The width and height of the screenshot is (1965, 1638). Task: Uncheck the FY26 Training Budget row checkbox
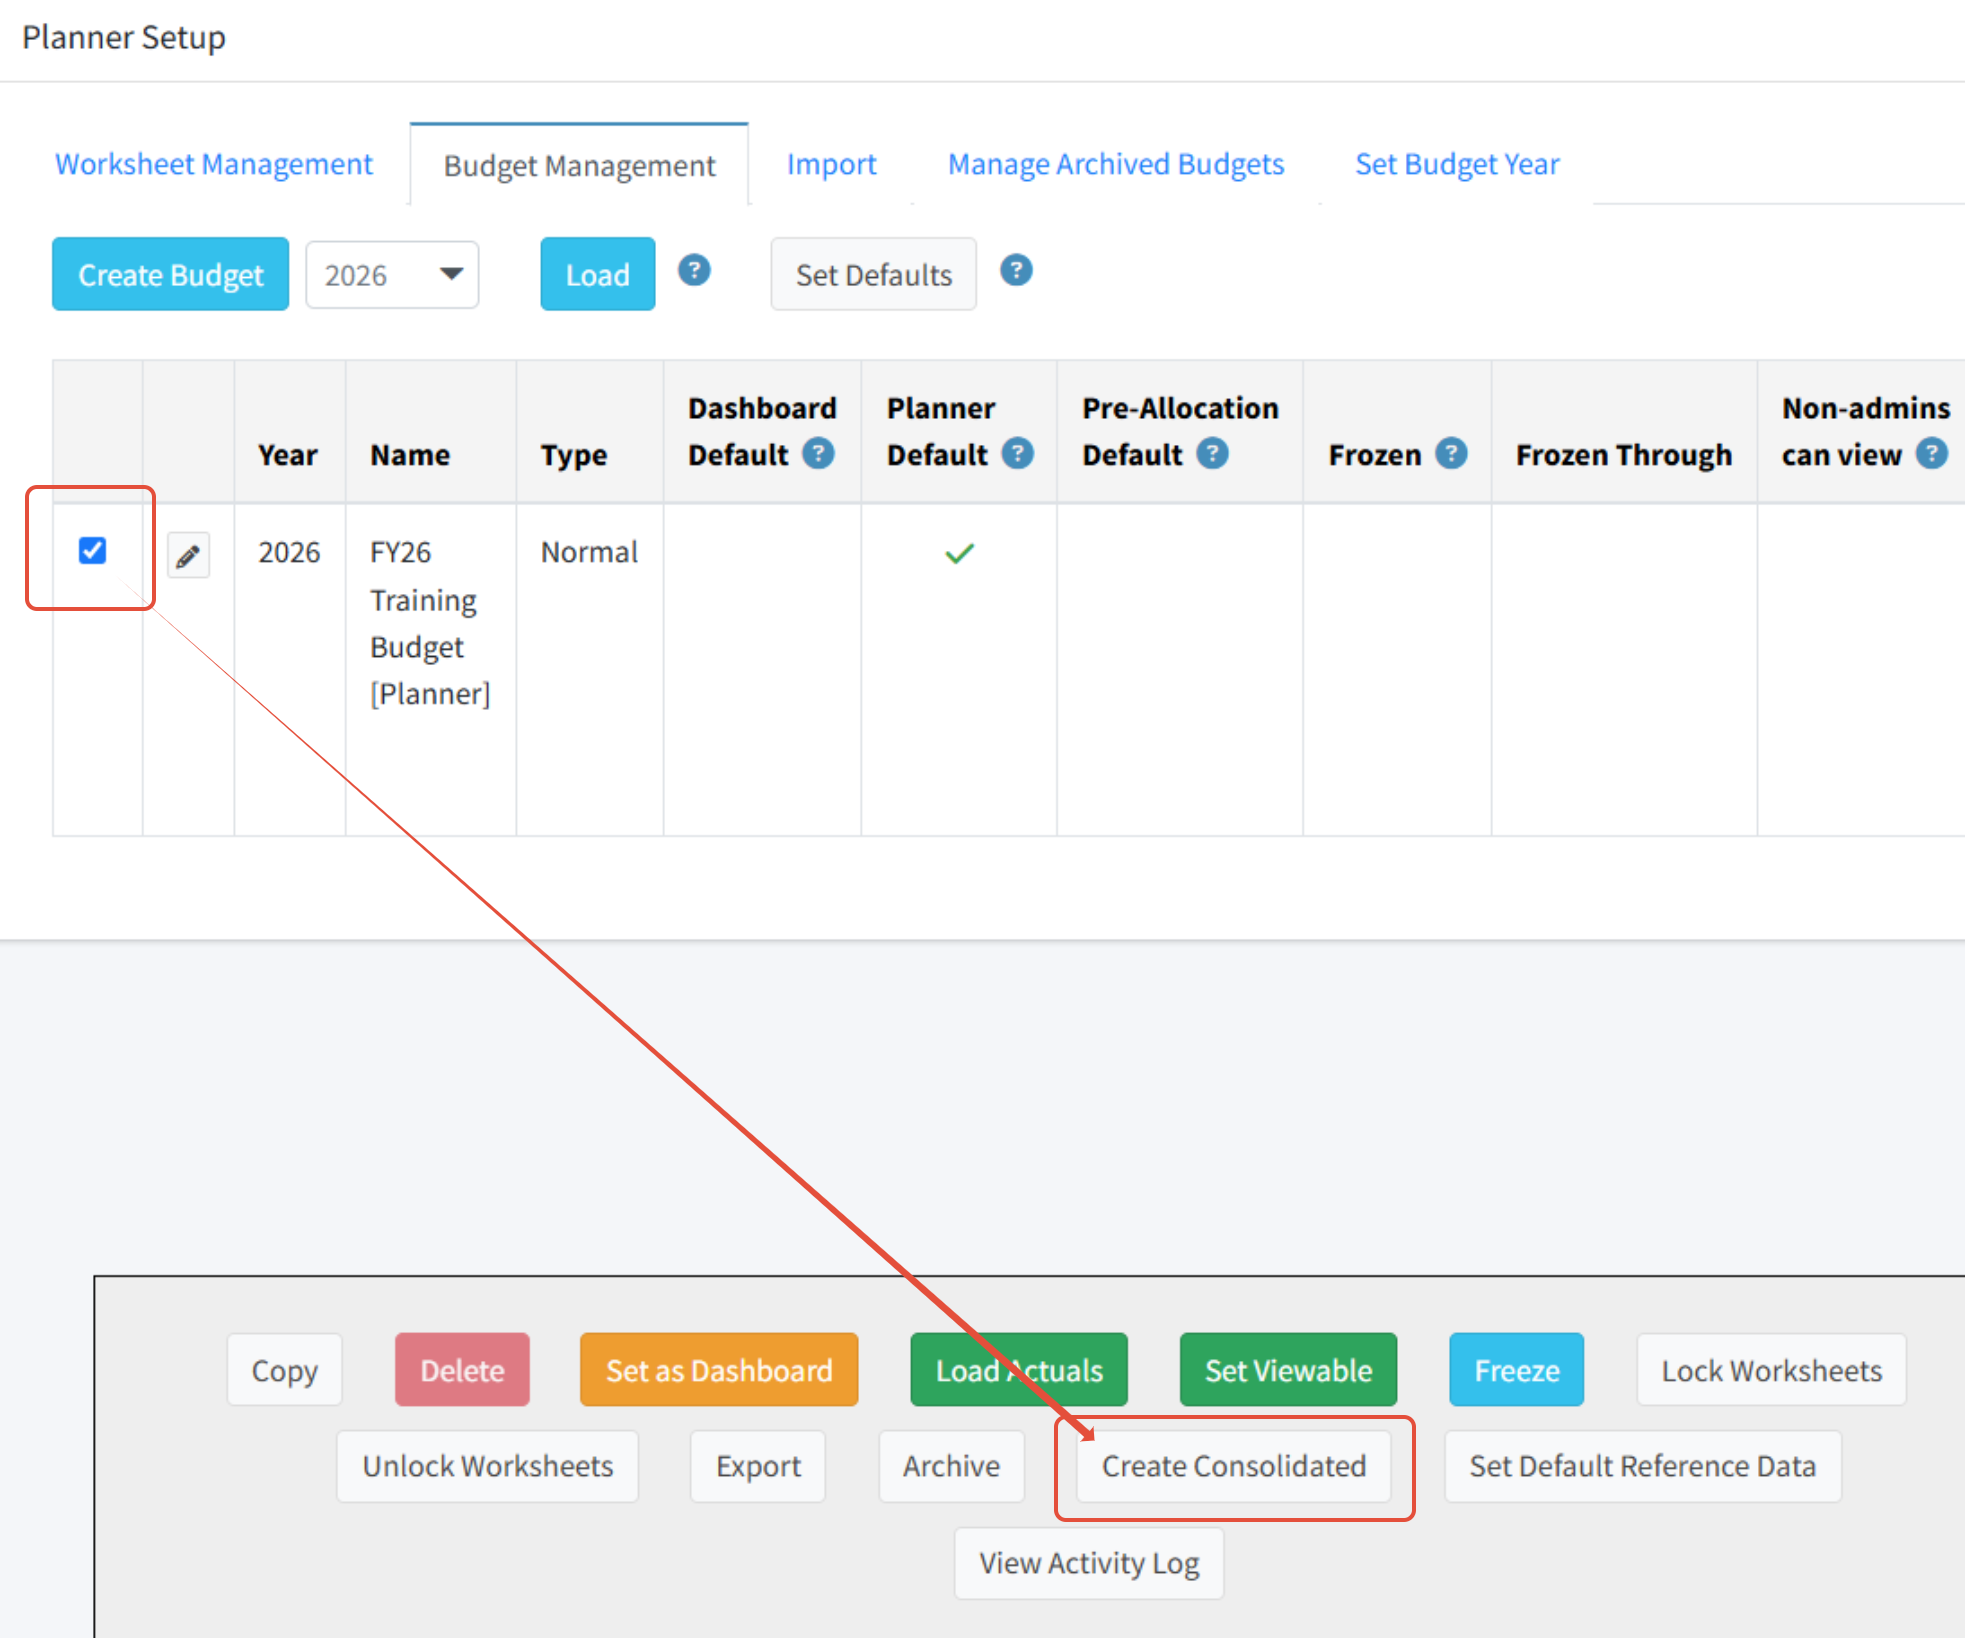click(x=93, y=551)
